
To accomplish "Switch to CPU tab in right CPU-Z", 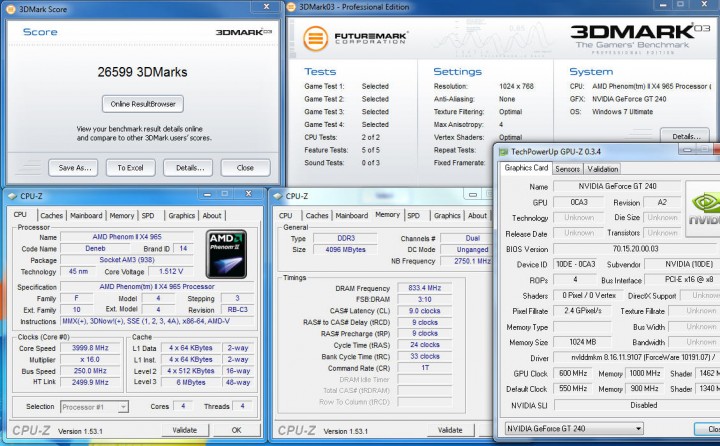I will pos(285,215).
